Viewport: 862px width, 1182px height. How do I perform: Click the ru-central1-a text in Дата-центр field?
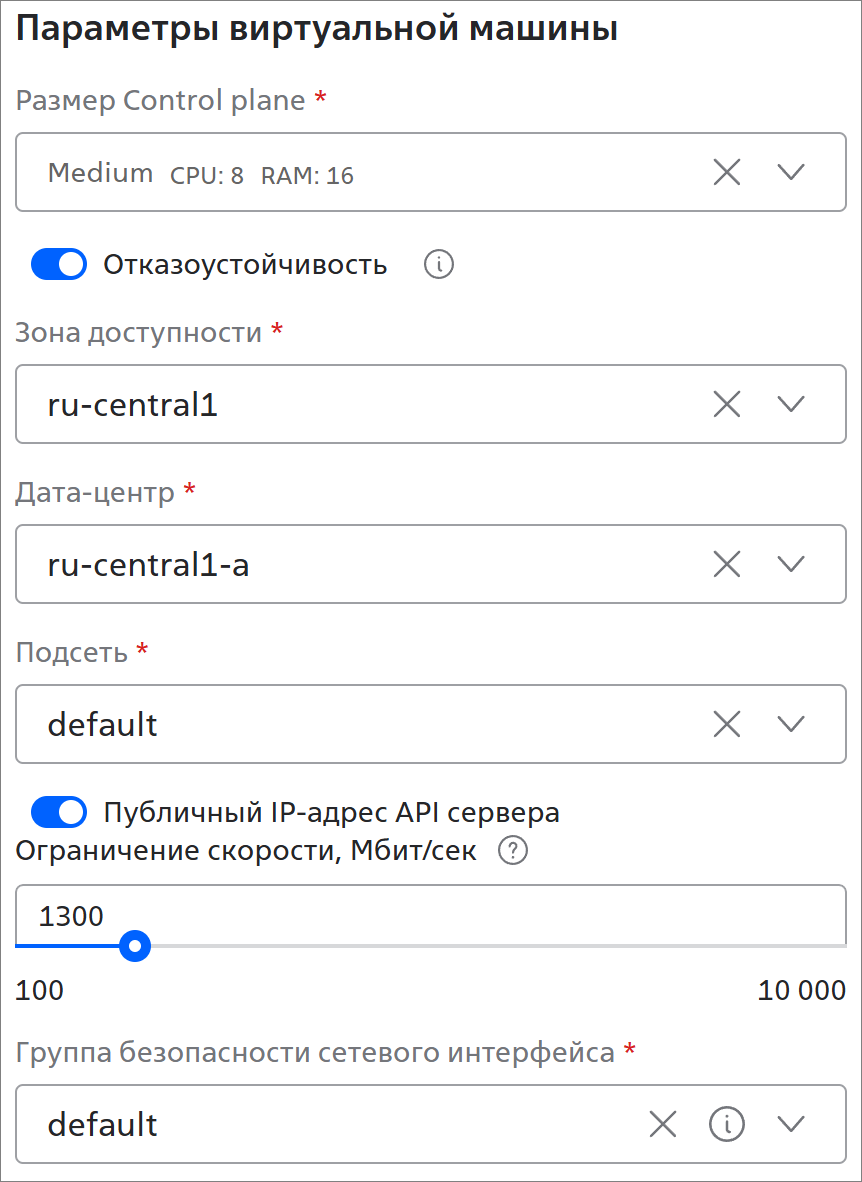pyautogui.click(x=148, y=565)
